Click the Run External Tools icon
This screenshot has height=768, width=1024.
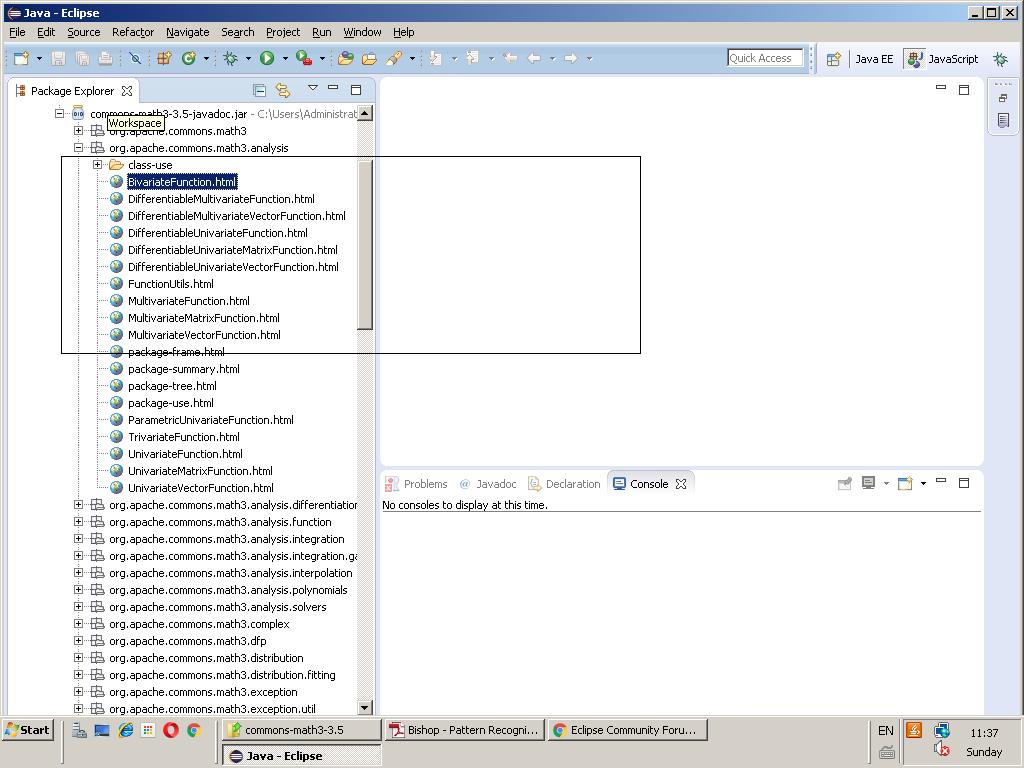(x=304, y=58)
